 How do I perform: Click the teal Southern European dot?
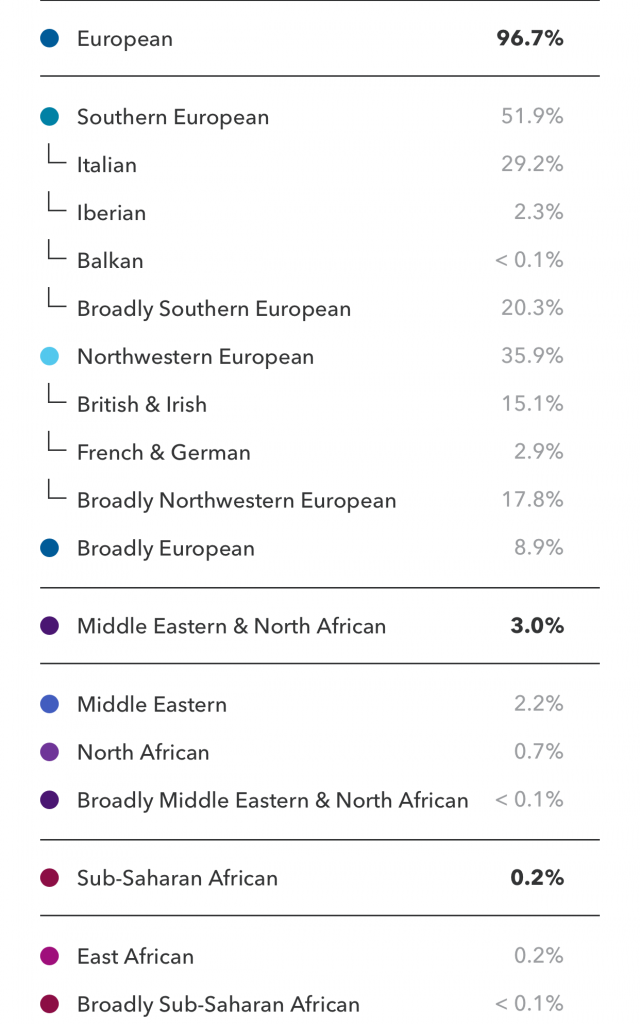(50, 117)
